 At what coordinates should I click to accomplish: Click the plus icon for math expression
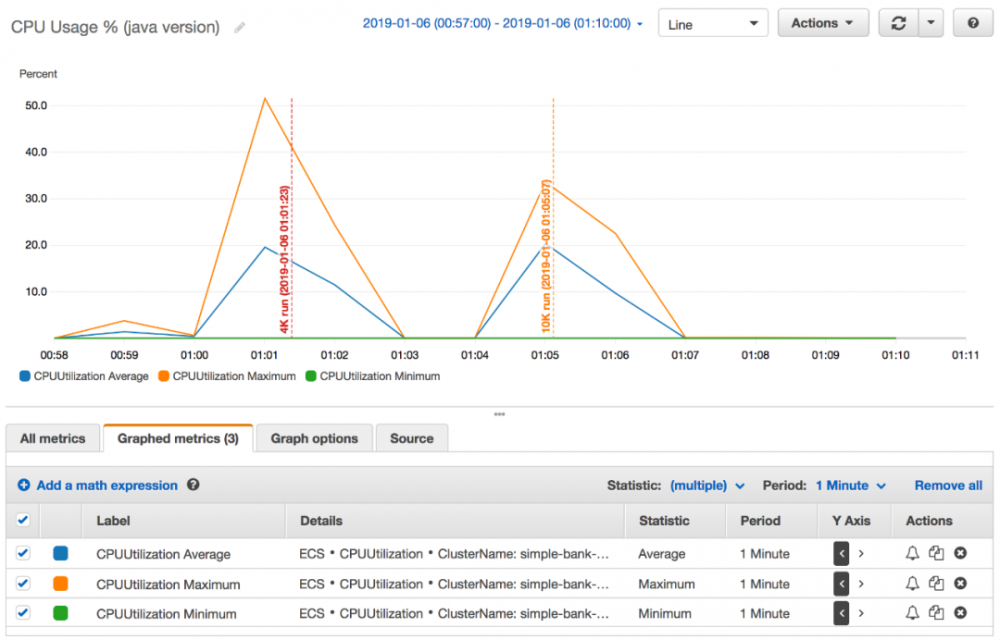pos(24,485)
